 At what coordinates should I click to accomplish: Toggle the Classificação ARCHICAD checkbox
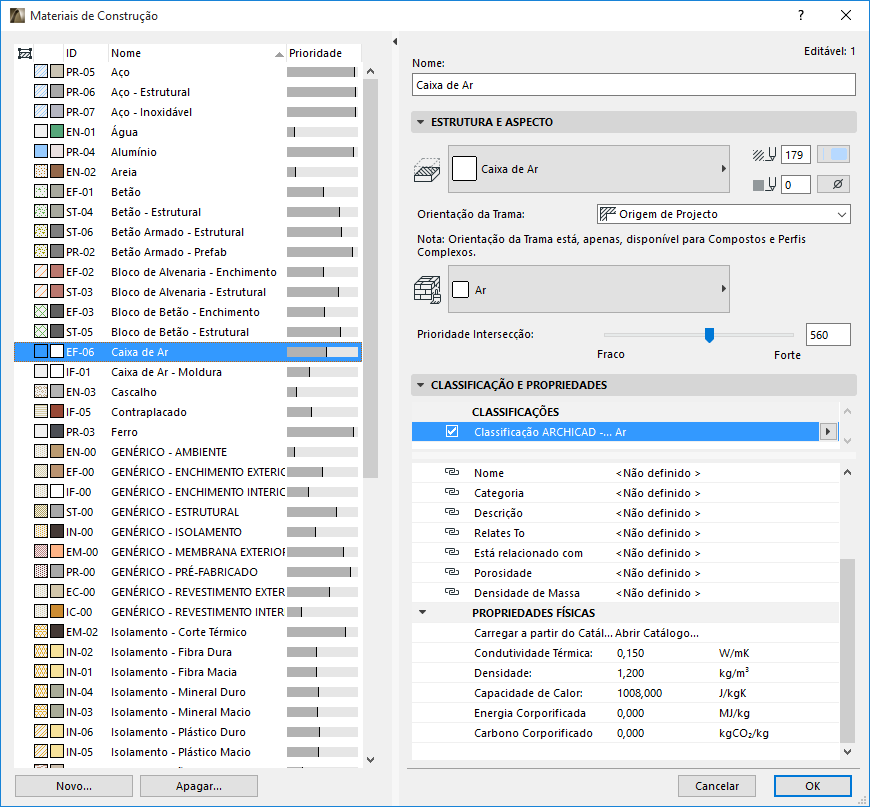(452, 431)
